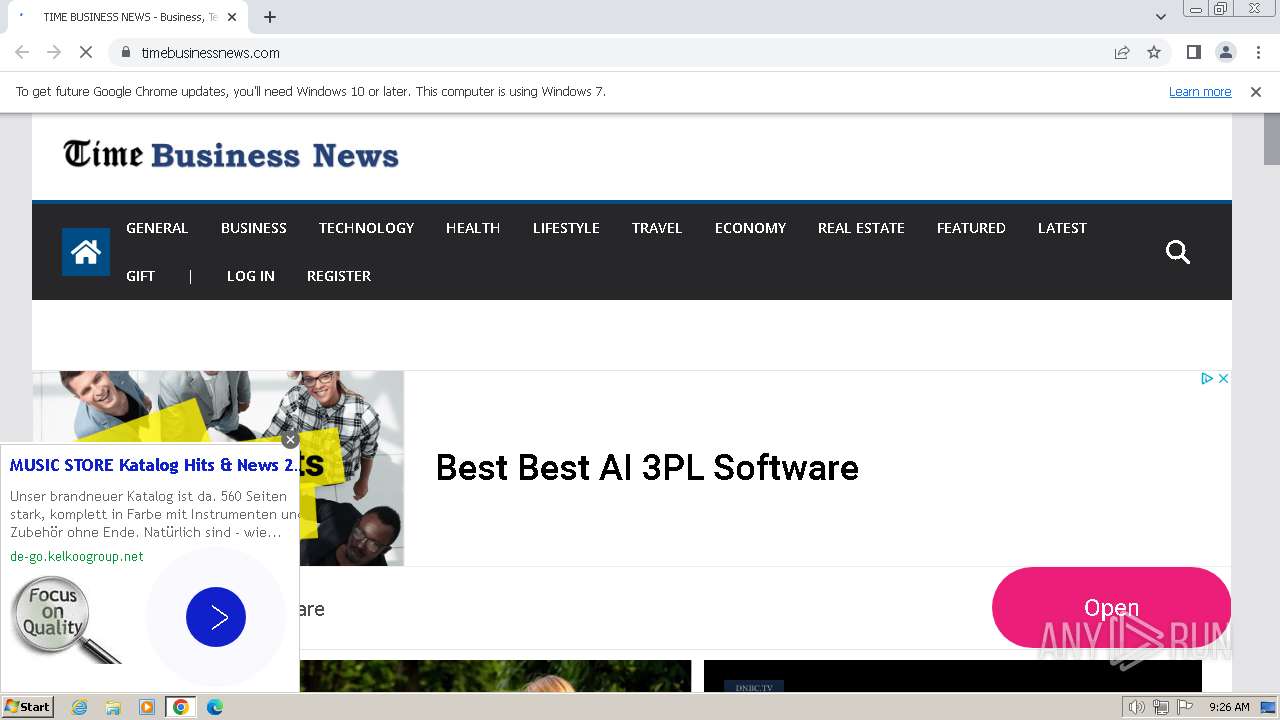
Task: Launch media player from taskbar
Action: click(x=147, y=707)
